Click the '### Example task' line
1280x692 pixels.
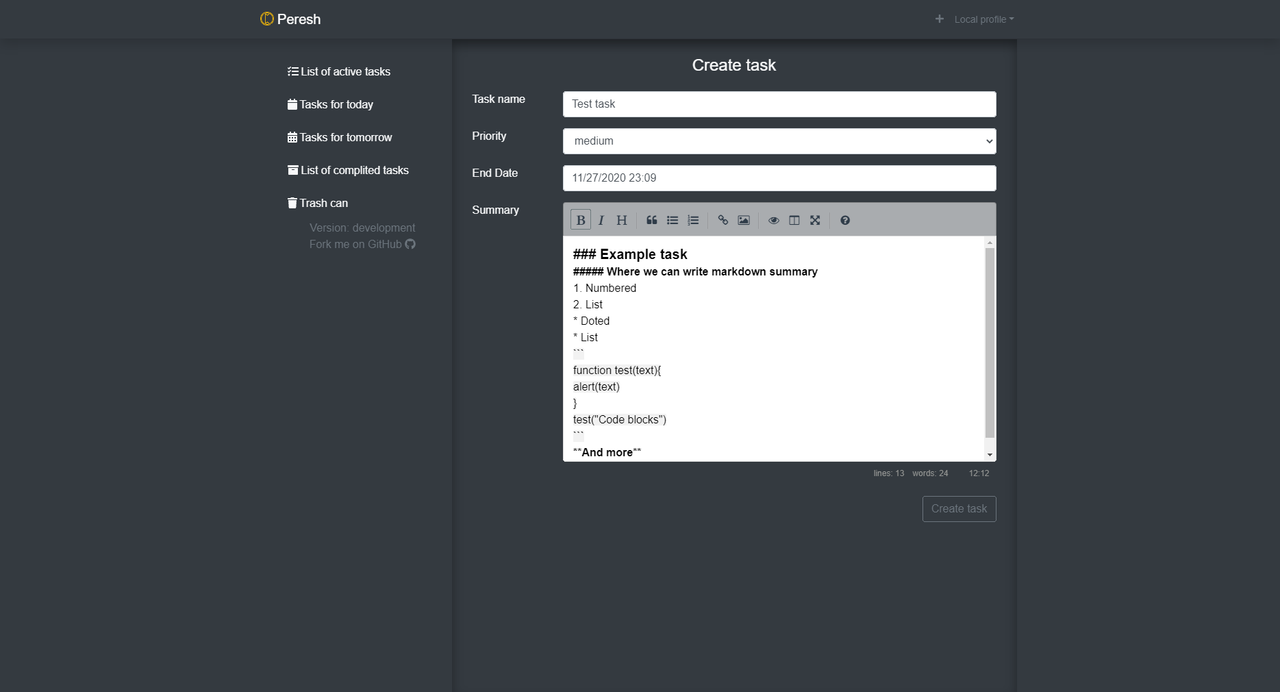tap(630, 254)
